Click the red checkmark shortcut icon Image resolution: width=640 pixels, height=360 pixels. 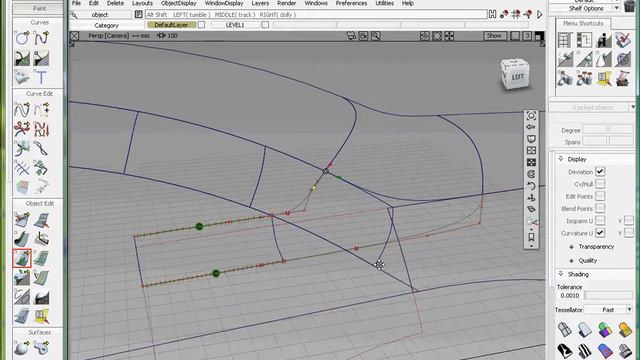623,40
